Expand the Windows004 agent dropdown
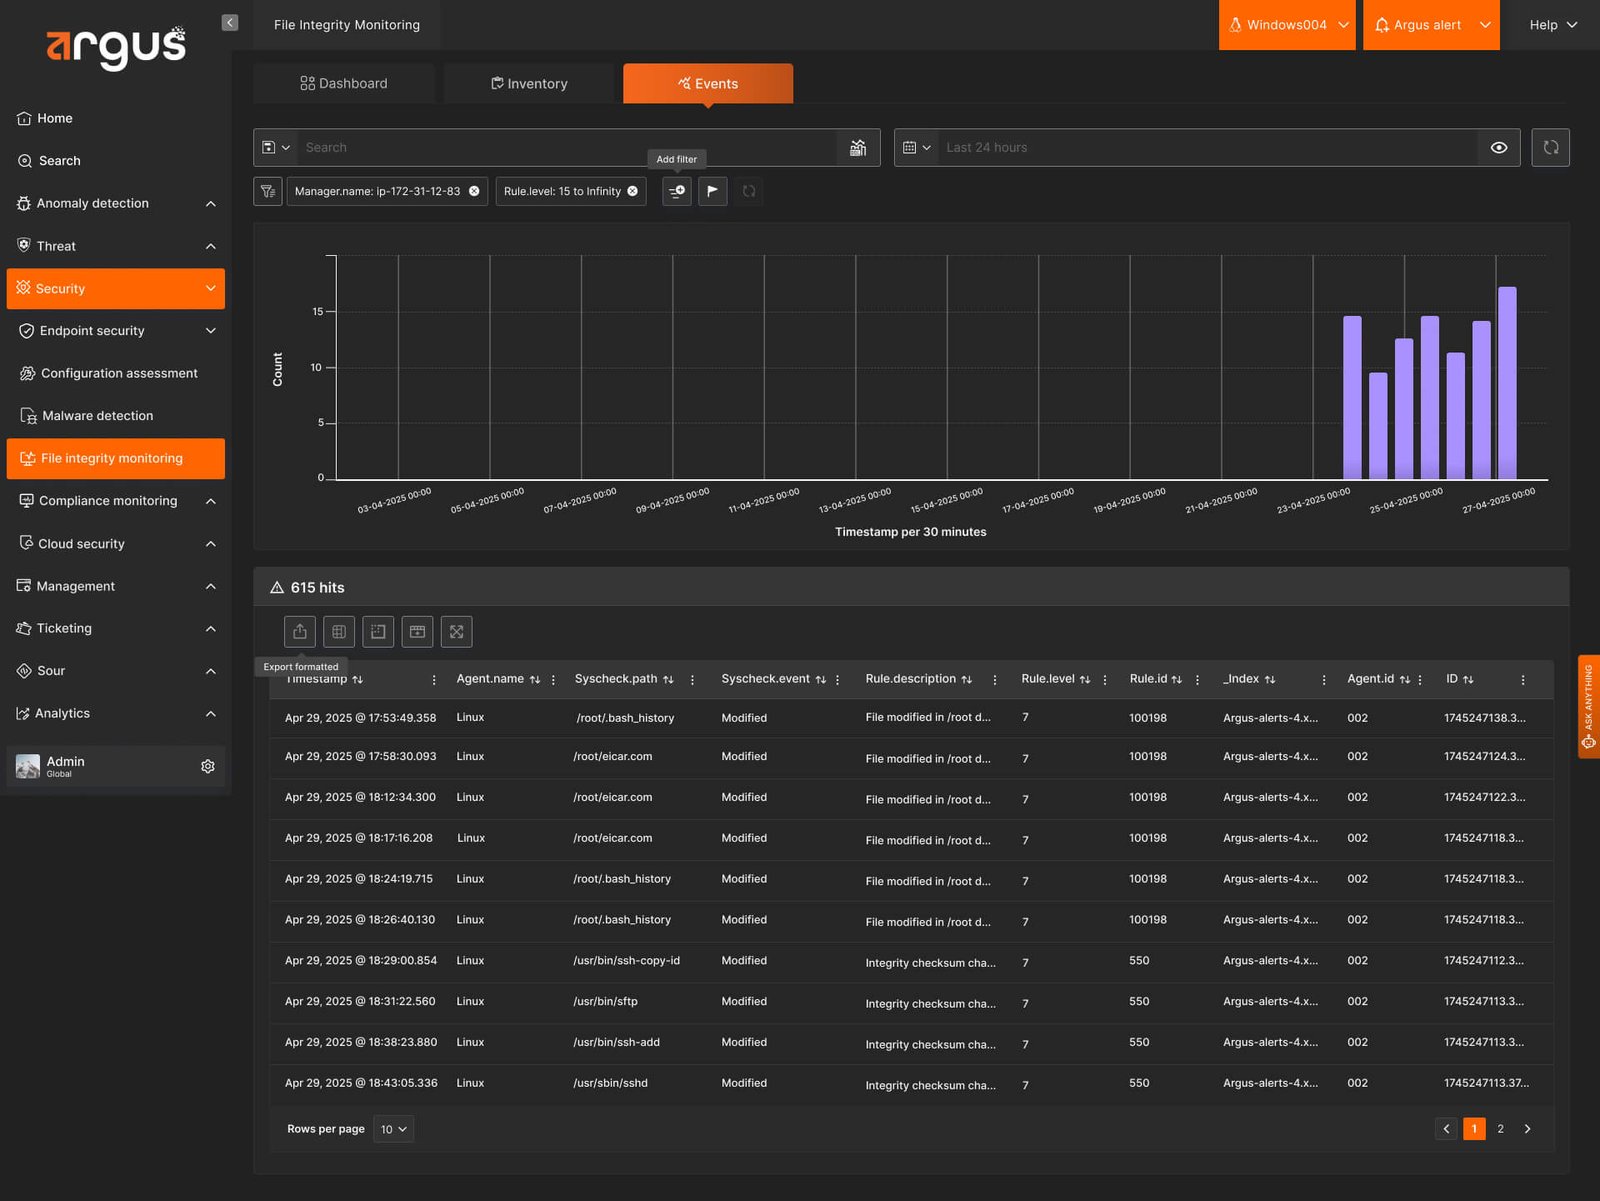 point(1287,25)
